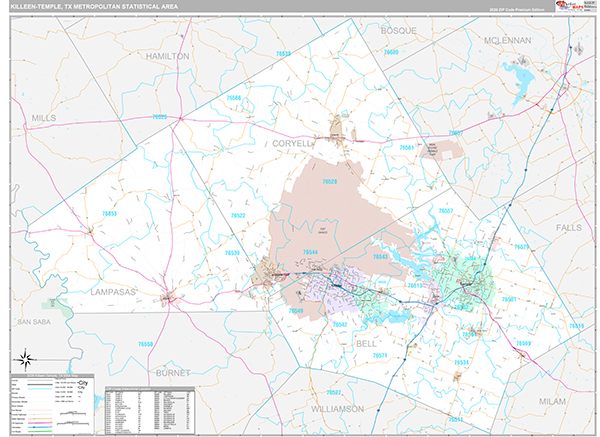Viewport: 600px width, 437px height.
Task: Click the FALLS county label
Action: coord(568,228)
